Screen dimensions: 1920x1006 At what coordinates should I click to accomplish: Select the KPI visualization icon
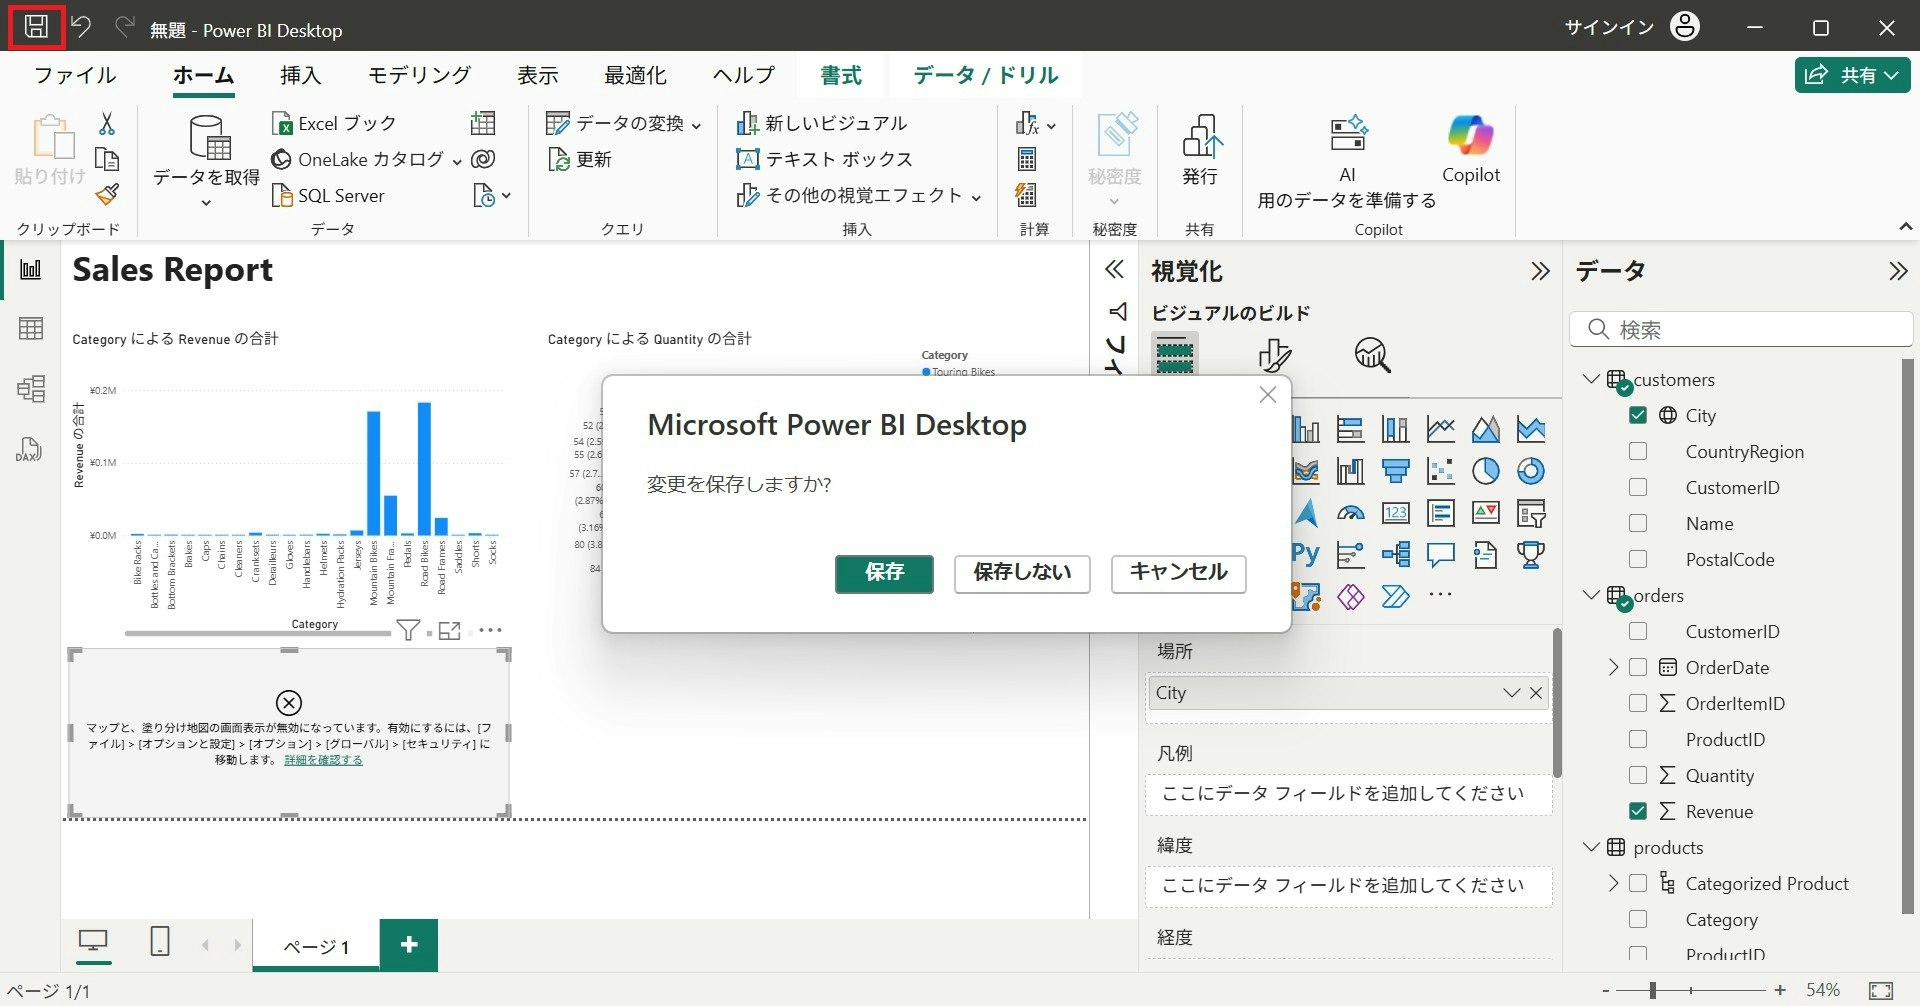1485,513
